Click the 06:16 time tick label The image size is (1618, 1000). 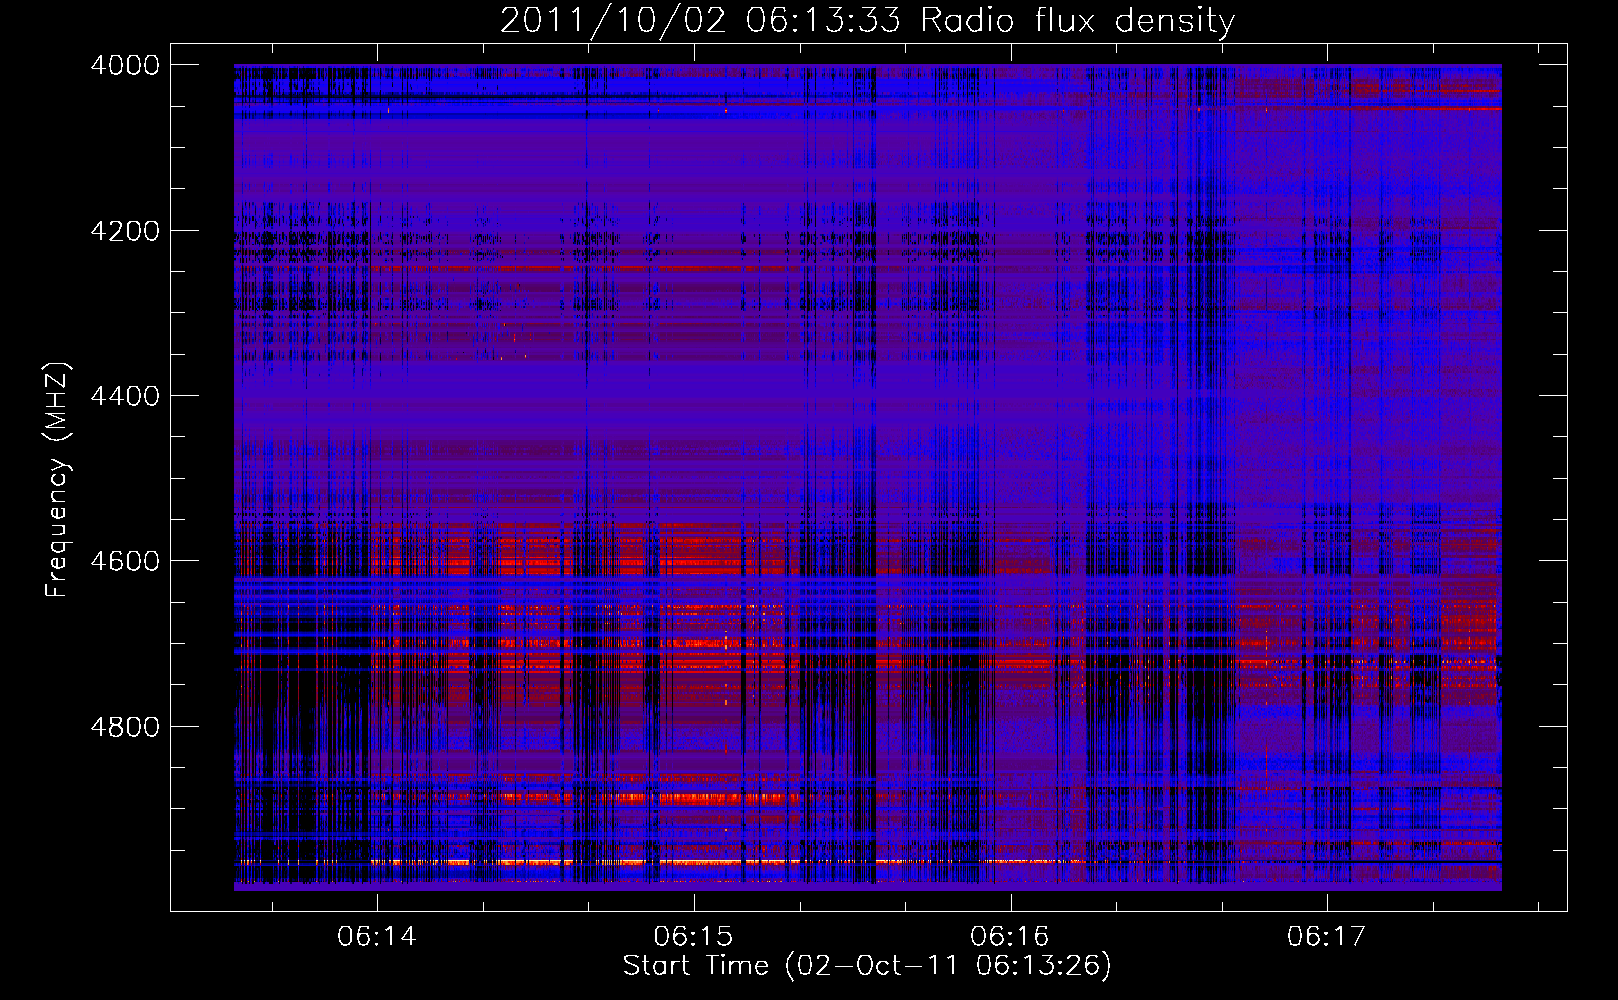click(1010, 937)
